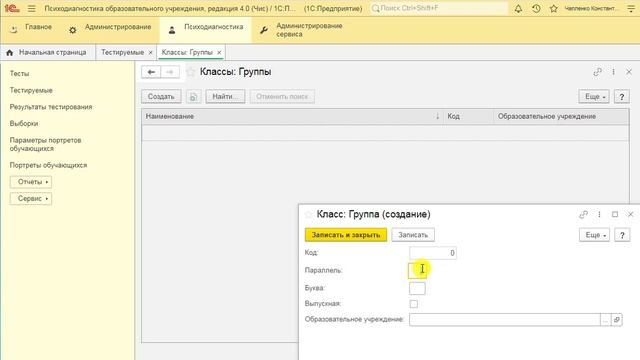Go forward with the right arrow button

click(170, 72)
